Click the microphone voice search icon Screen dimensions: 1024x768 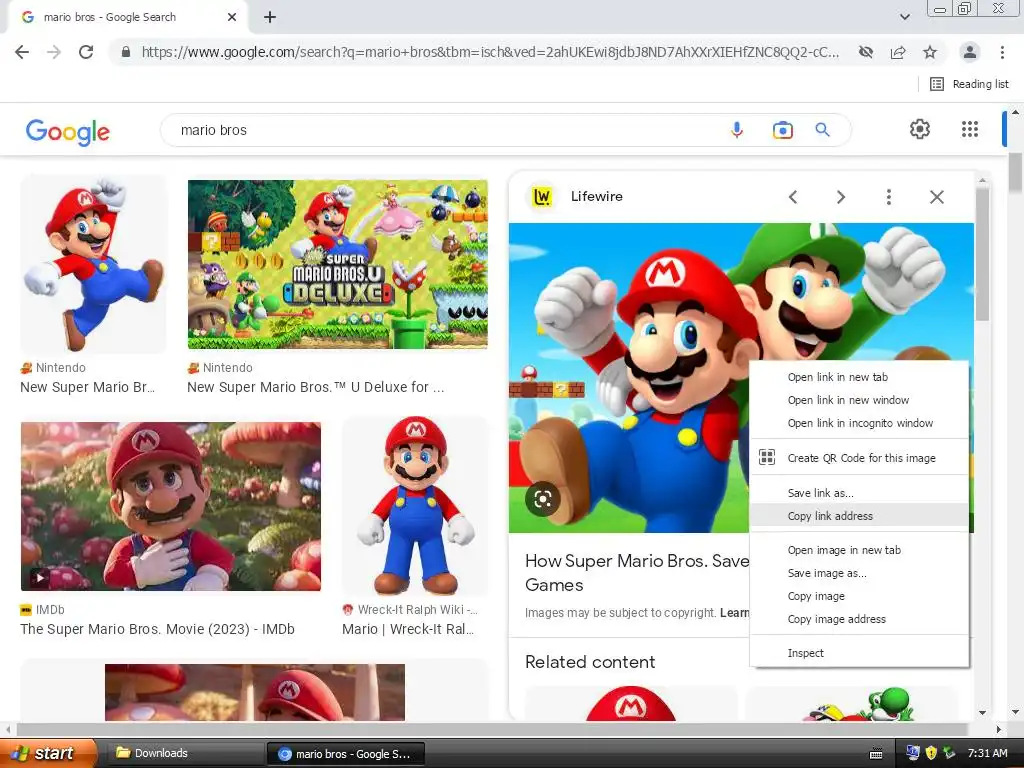(x=737, y=130)
